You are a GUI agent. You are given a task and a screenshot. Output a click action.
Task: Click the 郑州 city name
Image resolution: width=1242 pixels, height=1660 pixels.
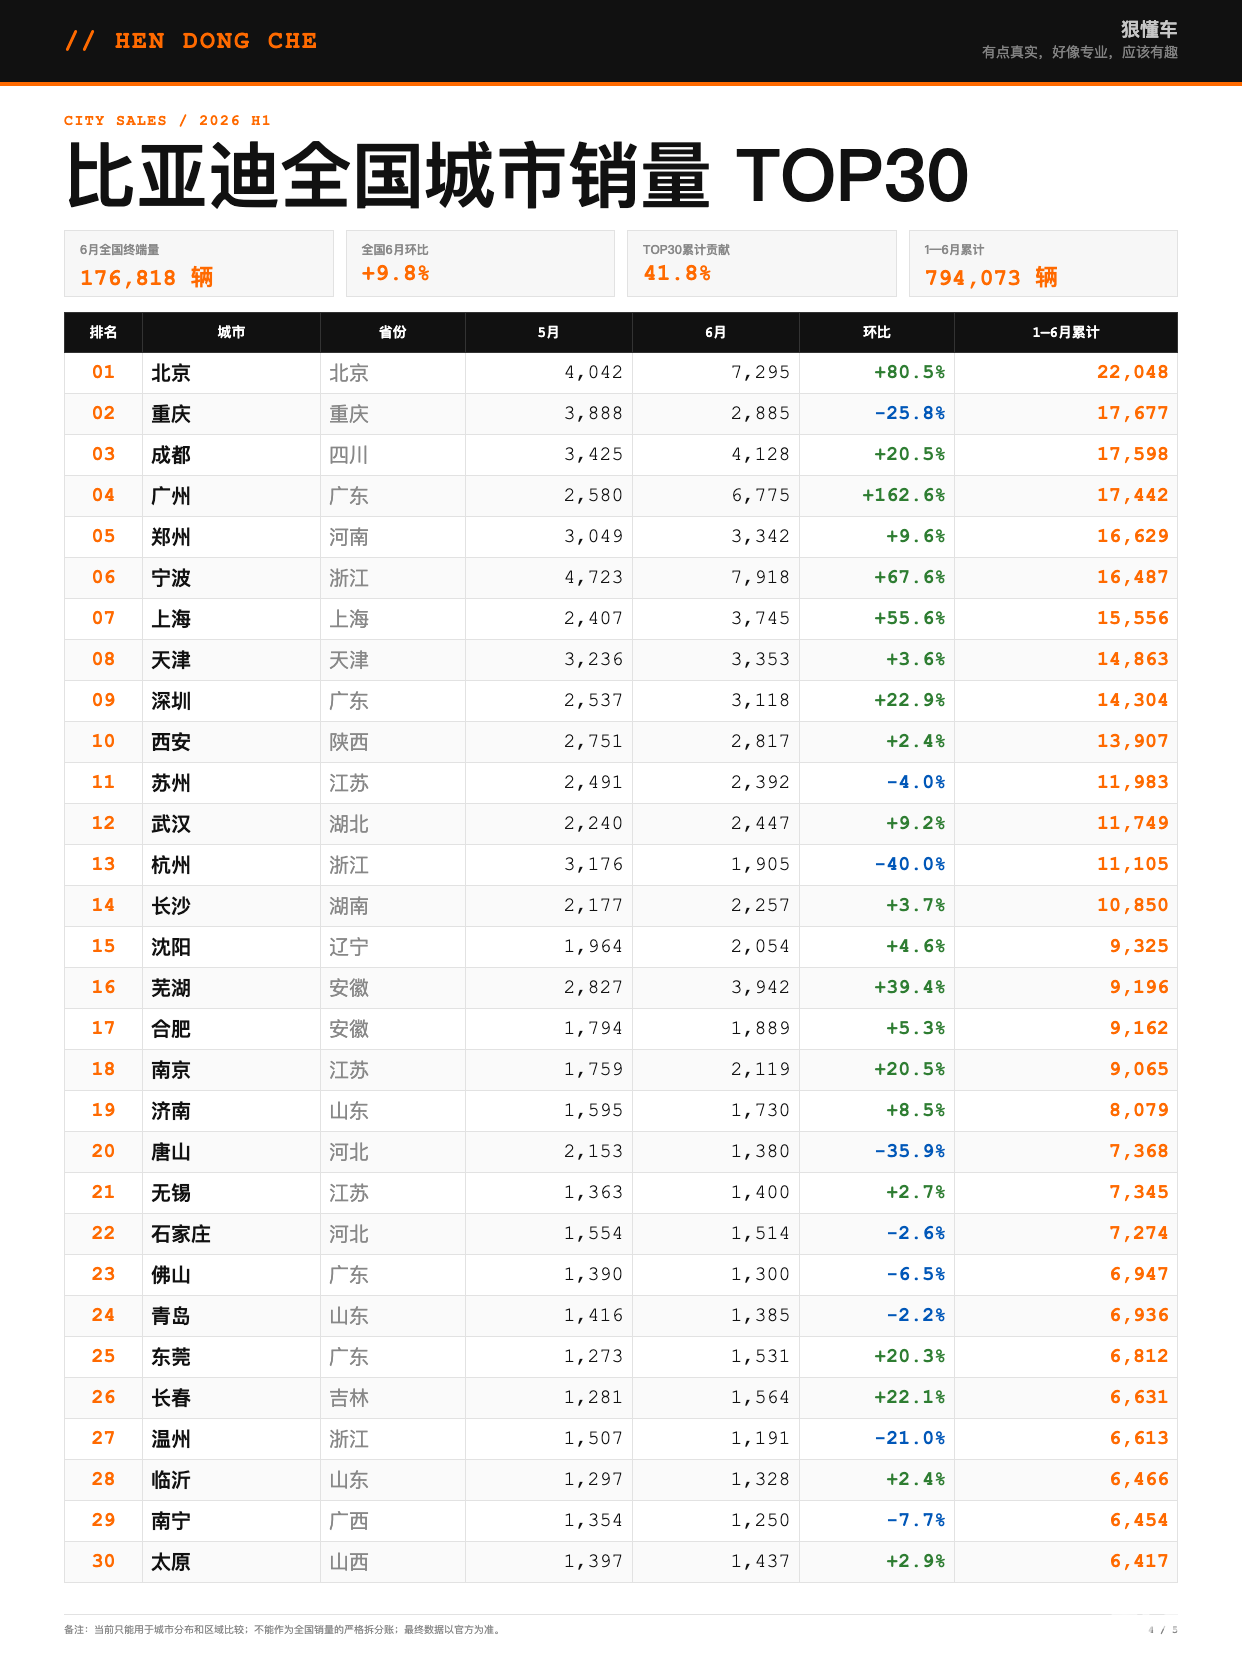[x=171, y=537]
